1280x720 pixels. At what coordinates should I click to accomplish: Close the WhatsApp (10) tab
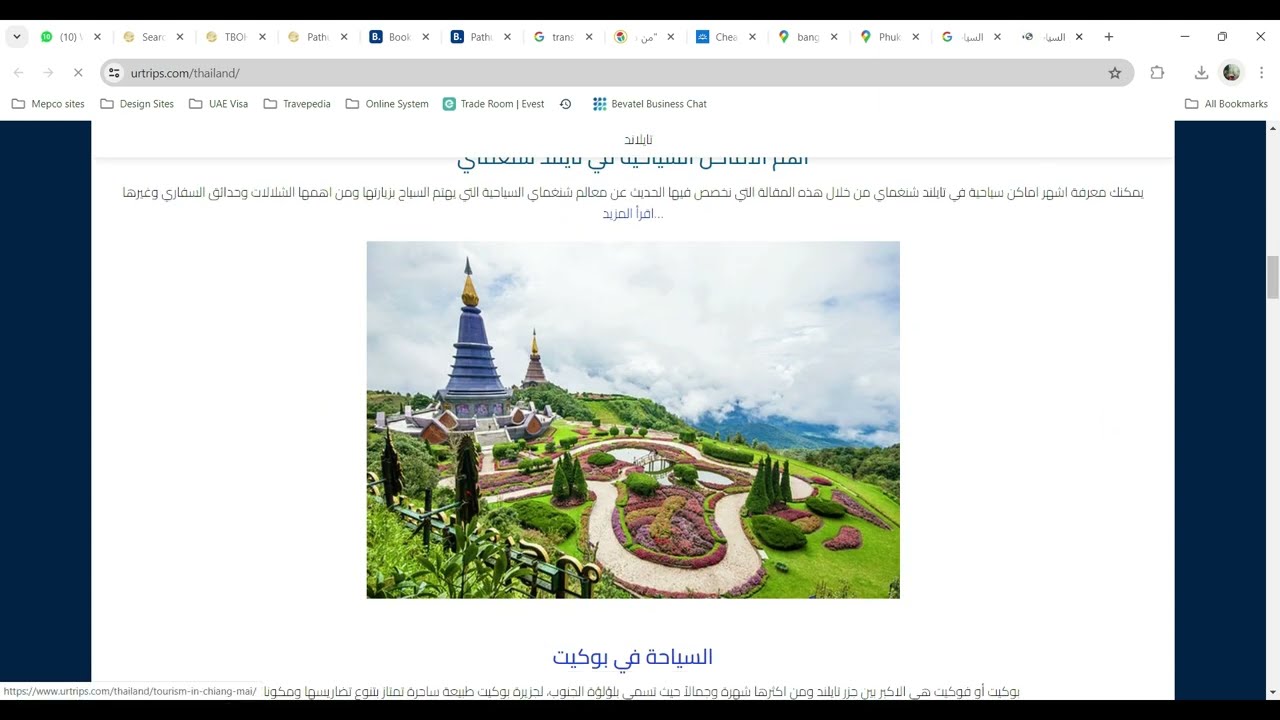point(97,37)
